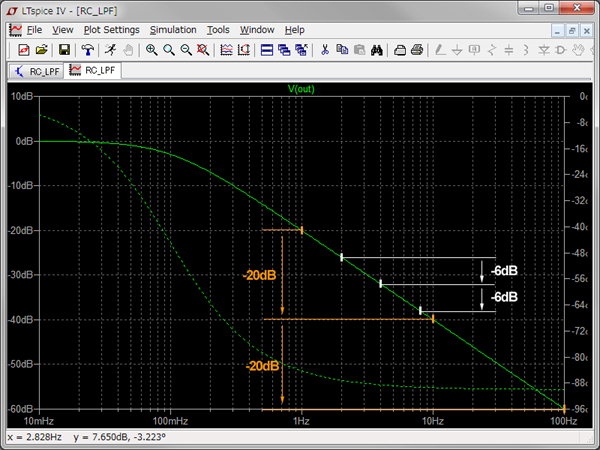
Task: Click the binoculars find icon
Action: pyautogui.click(x=377, y=50)
